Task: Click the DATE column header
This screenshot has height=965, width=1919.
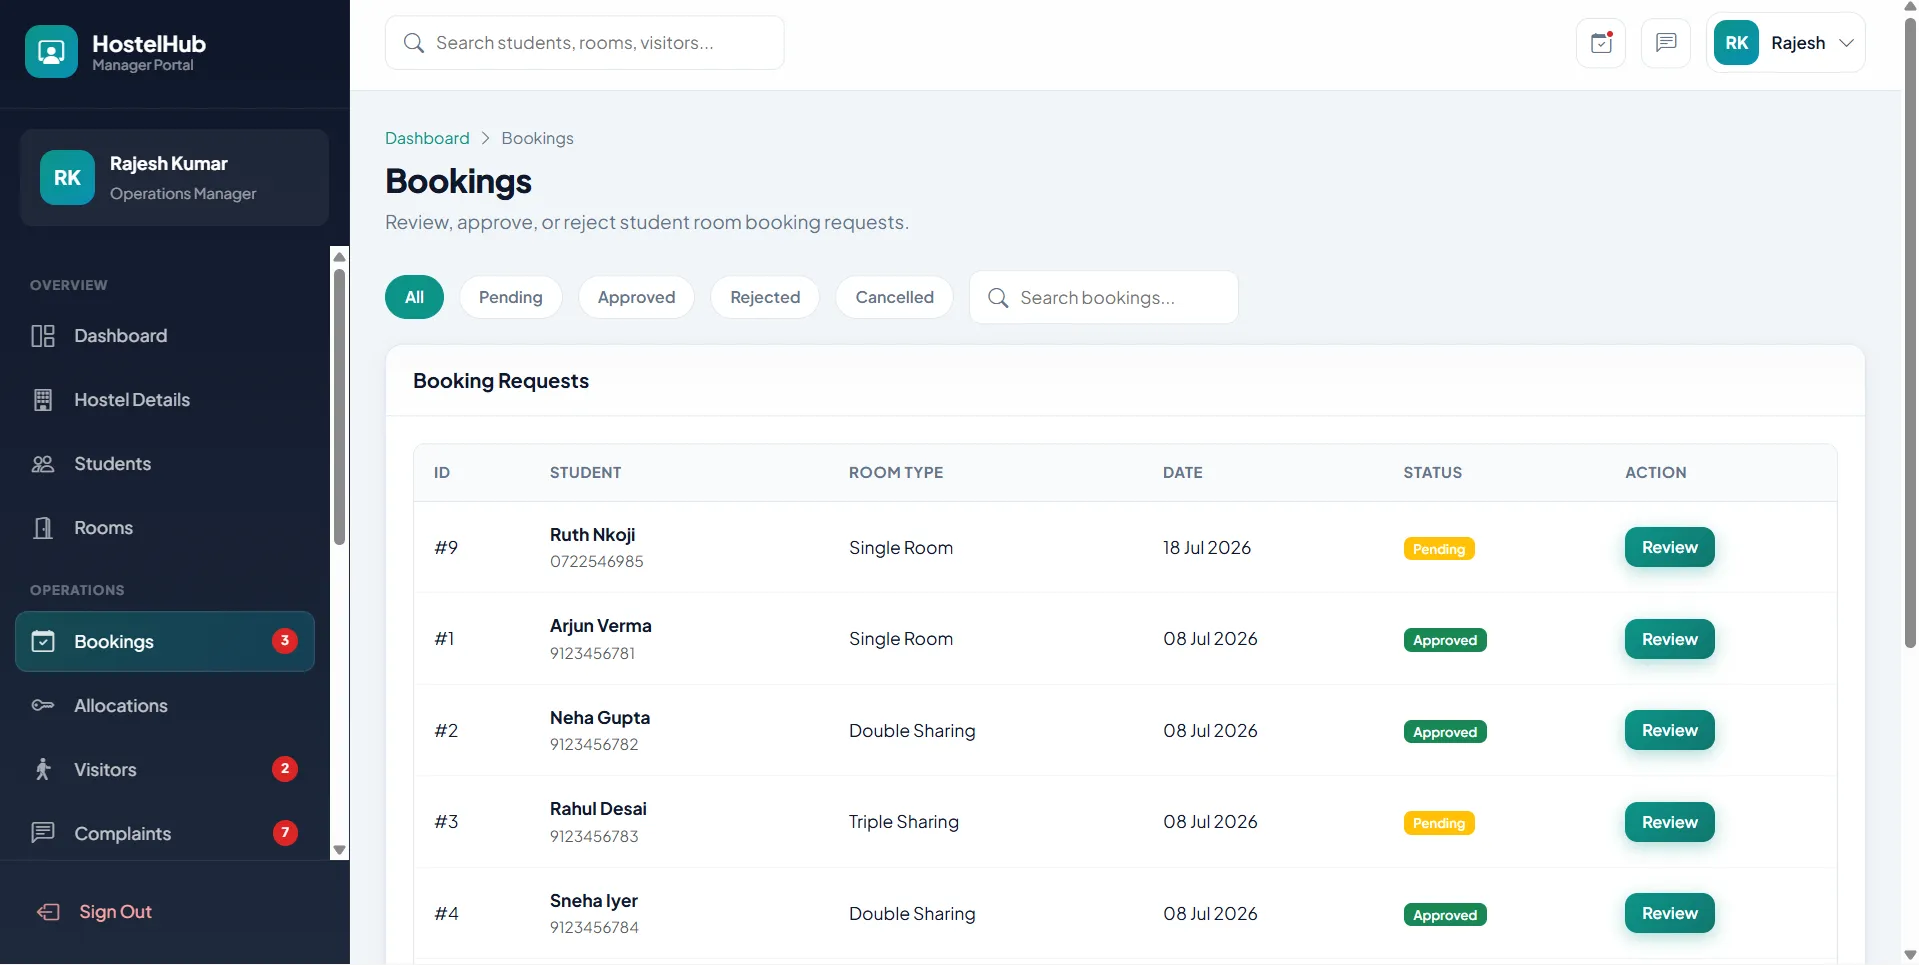Action: pos(1182,473)
